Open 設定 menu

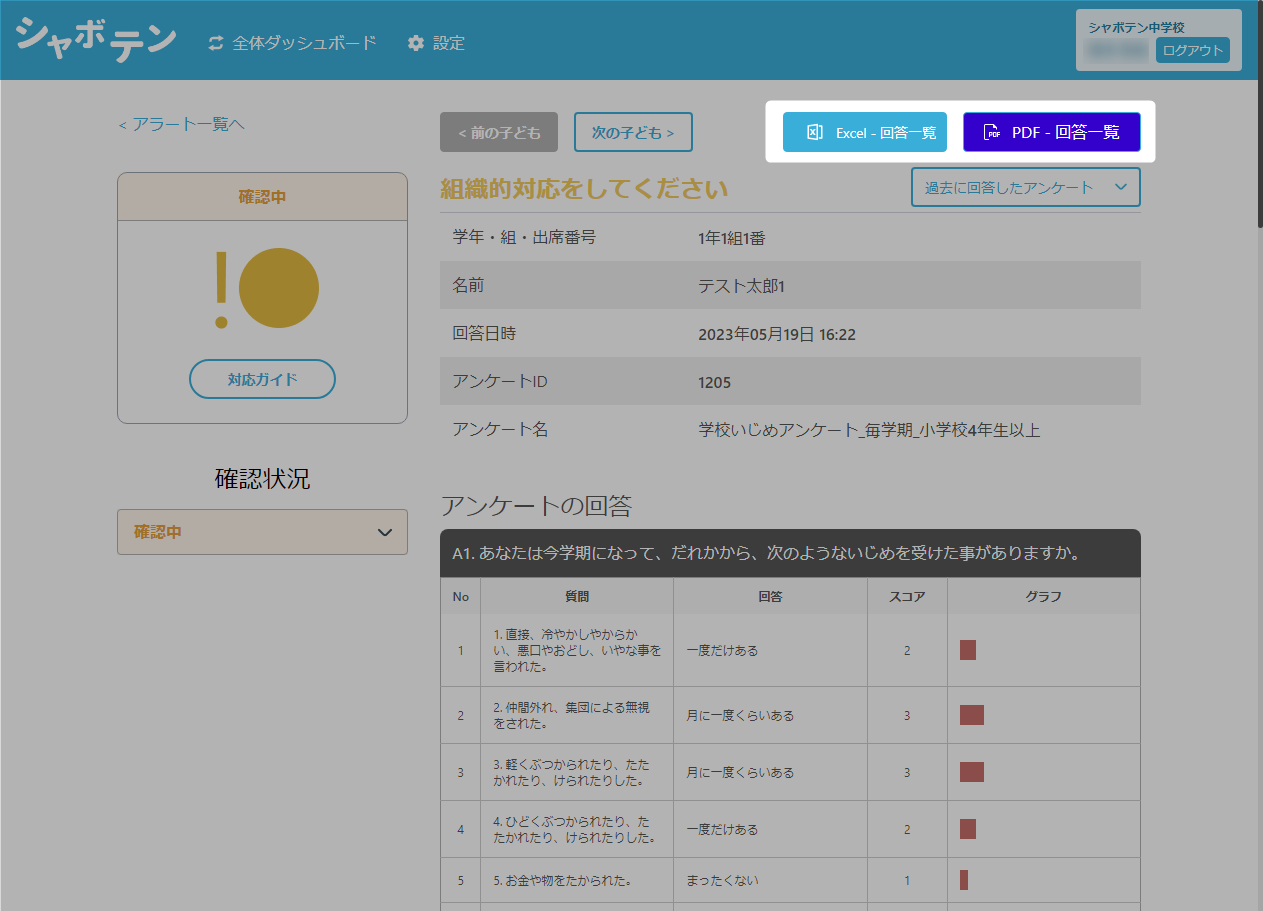pos(436,43)
